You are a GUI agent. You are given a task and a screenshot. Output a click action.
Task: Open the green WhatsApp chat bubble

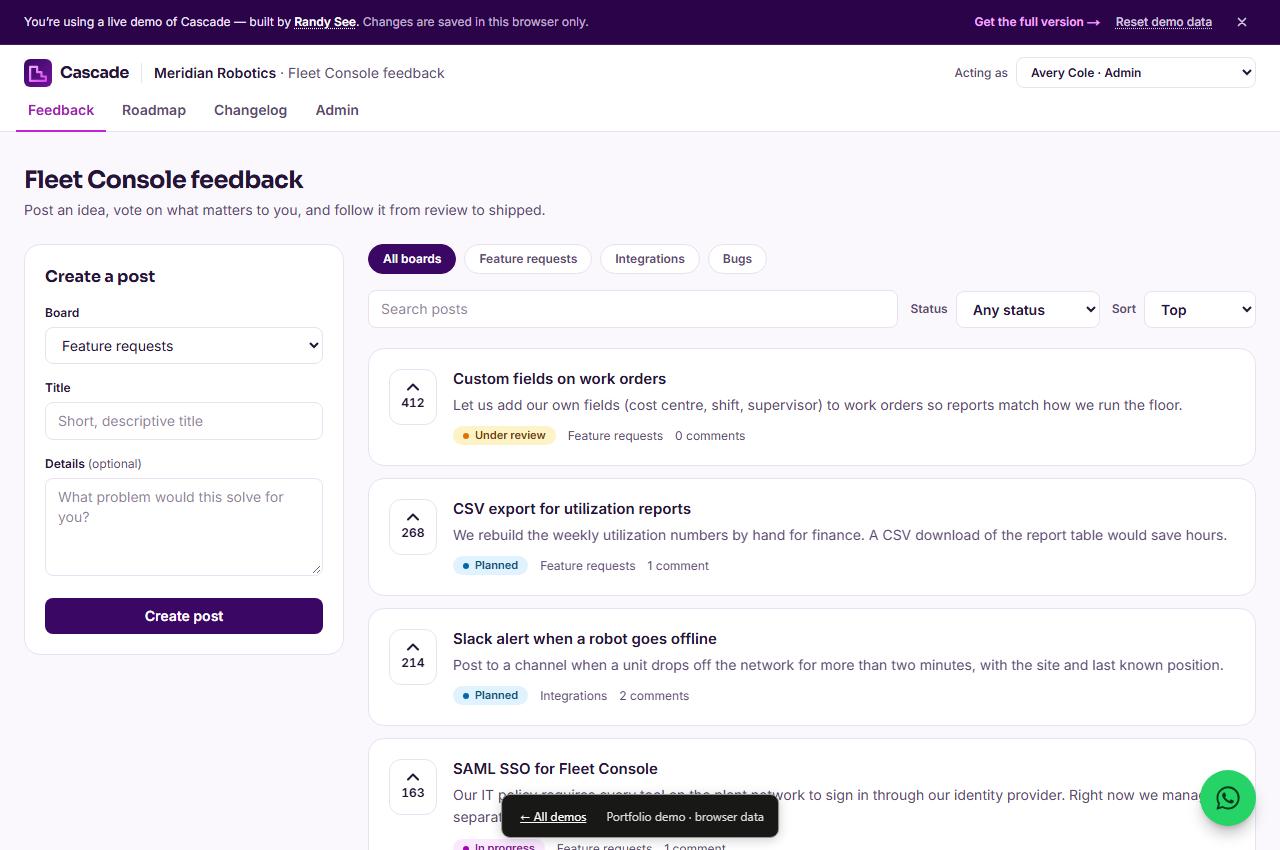(1228, 798)
